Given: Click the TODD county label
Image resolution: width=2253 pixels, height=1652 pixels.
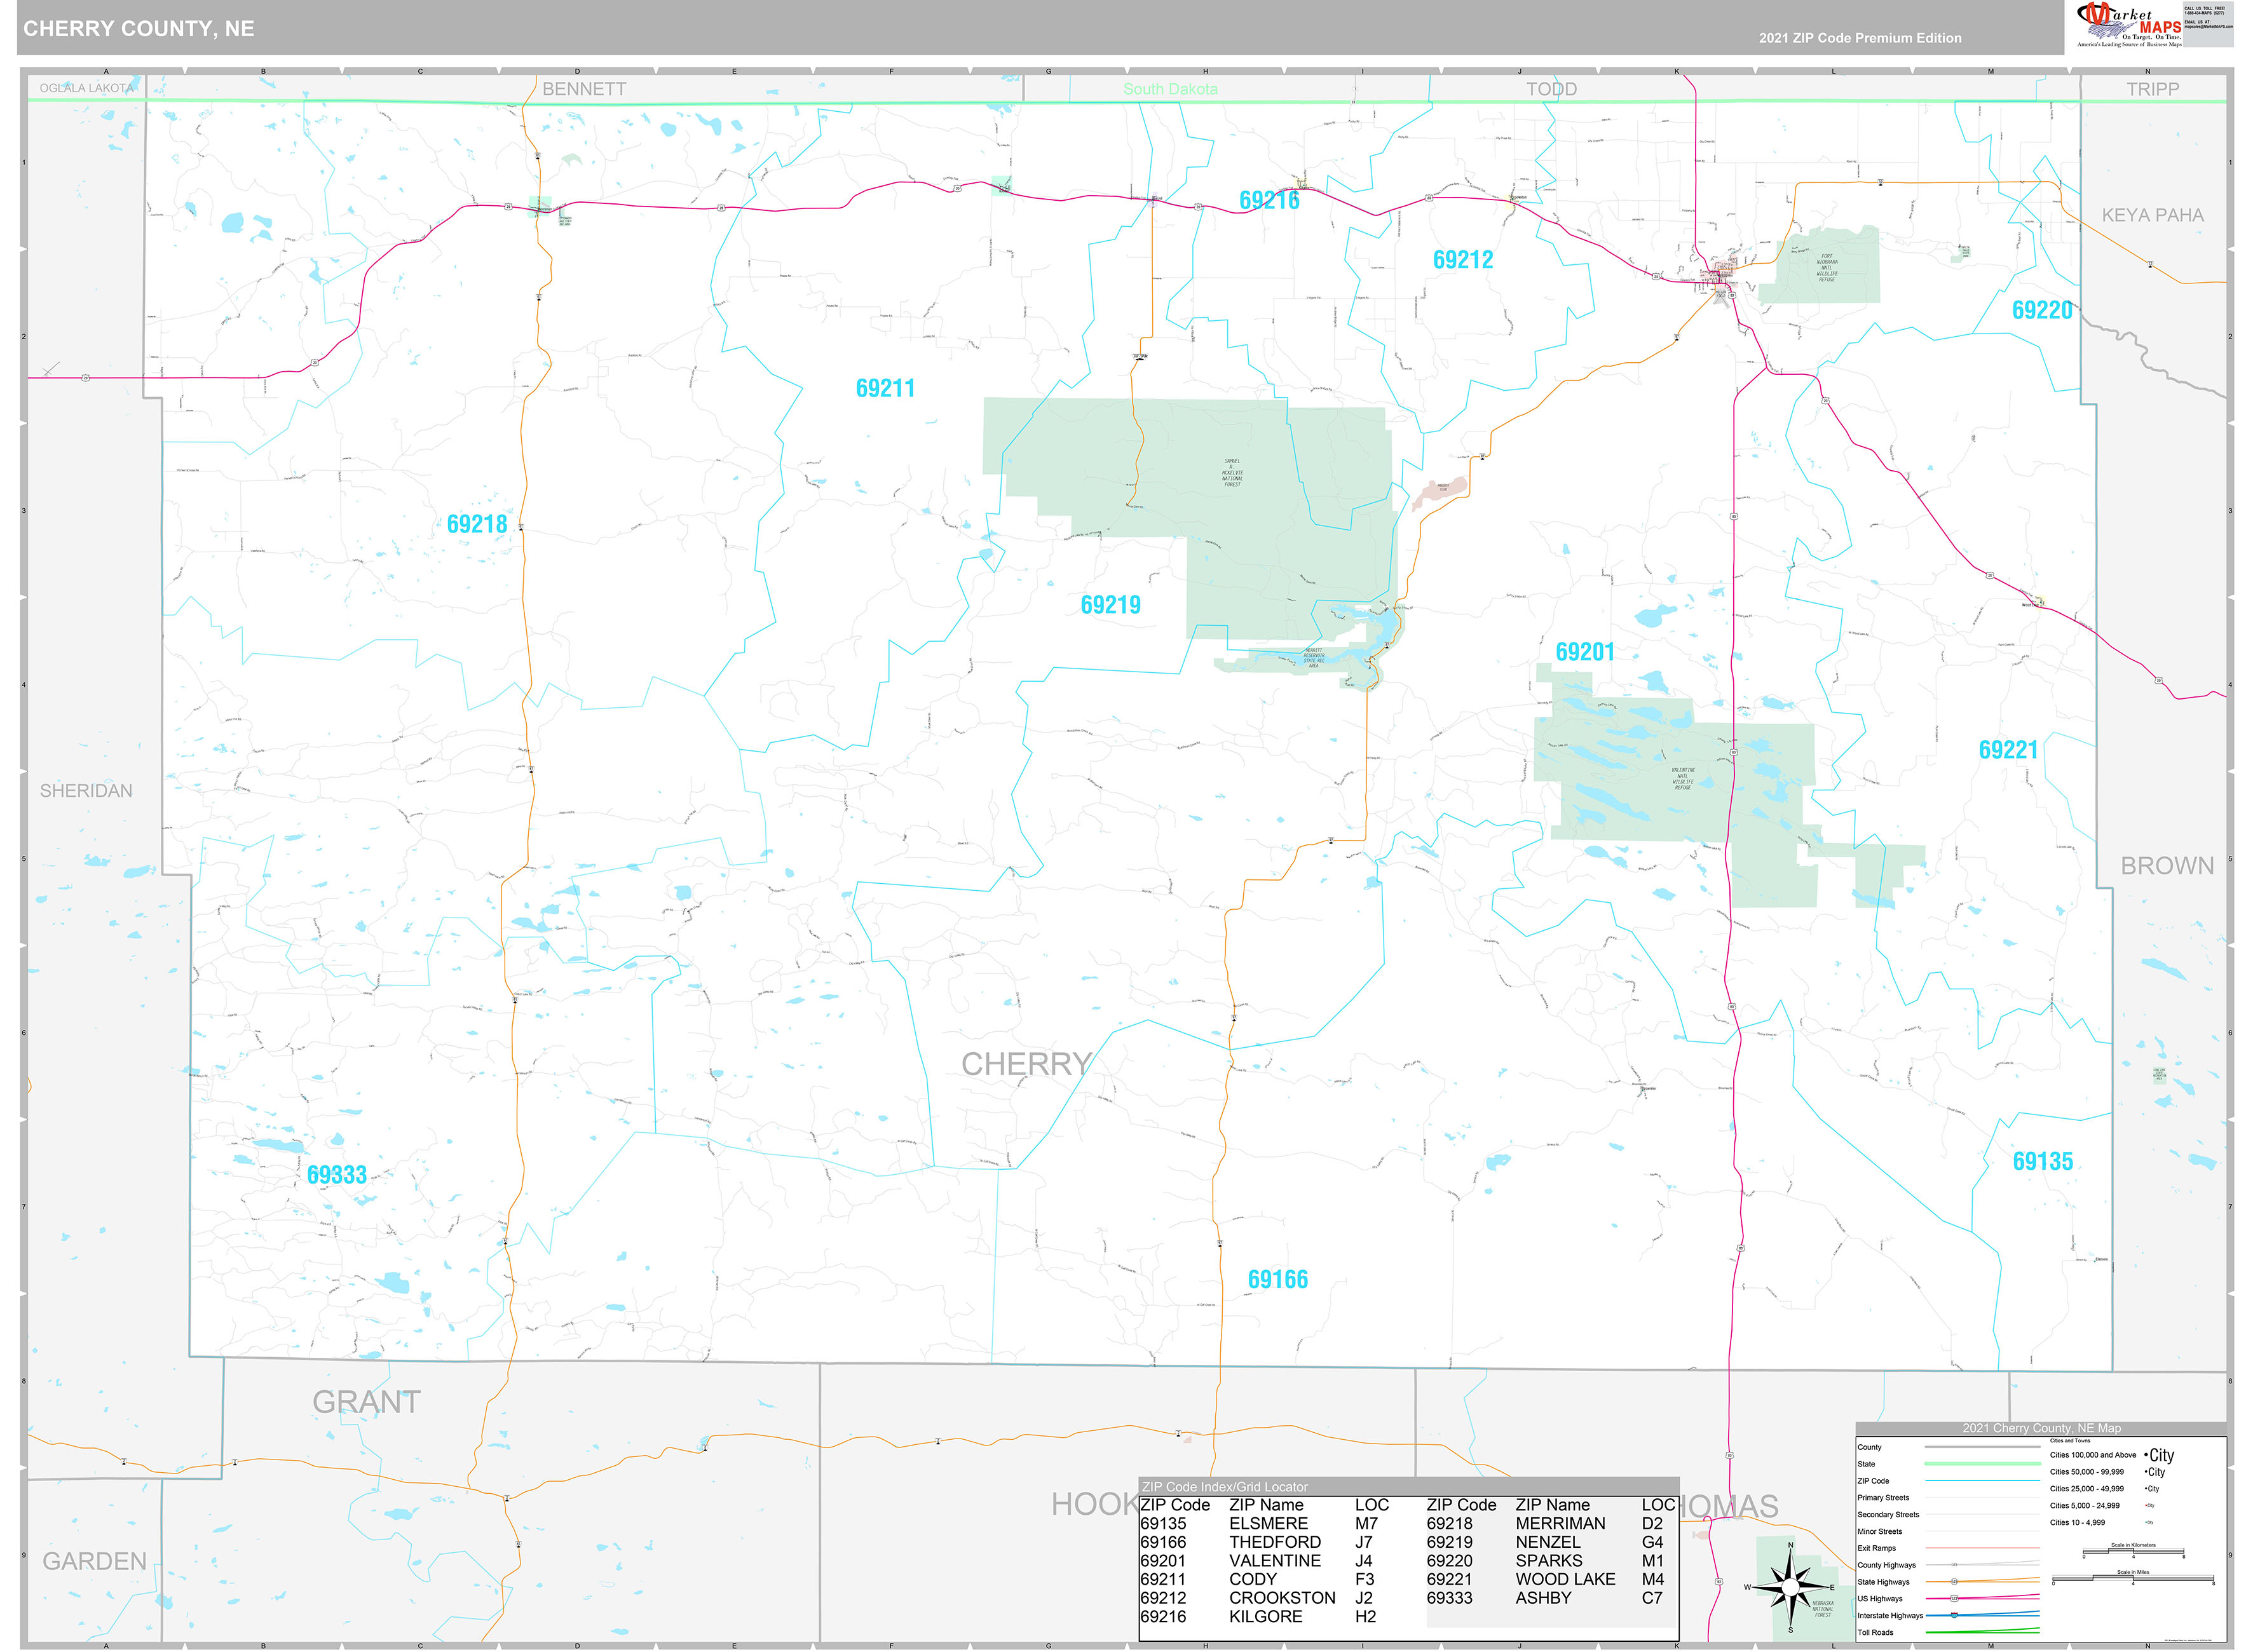Looking at the screenshot, I should pos(1551,89).
